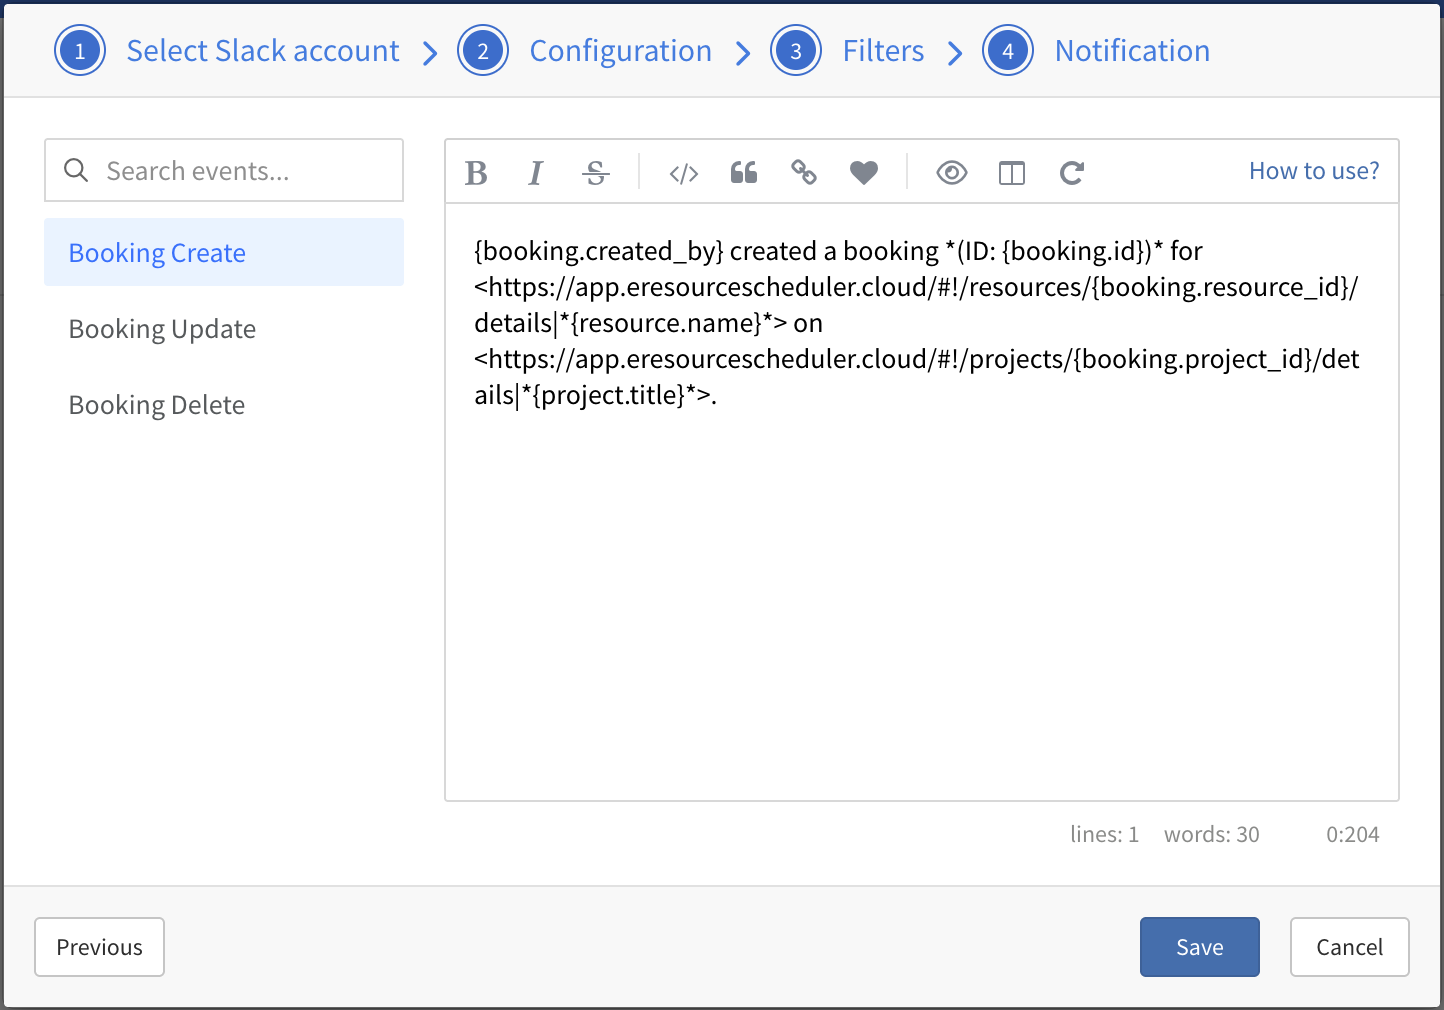Image resolution: width=1444 pixels, height=1010 pixels.
Task: Click the magnifier icon in Search events
Action: tap(76, 170)
